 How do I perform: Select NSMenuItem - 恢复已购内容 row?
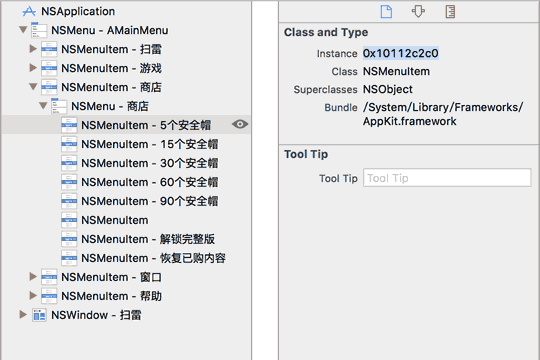tap(125, 258)
